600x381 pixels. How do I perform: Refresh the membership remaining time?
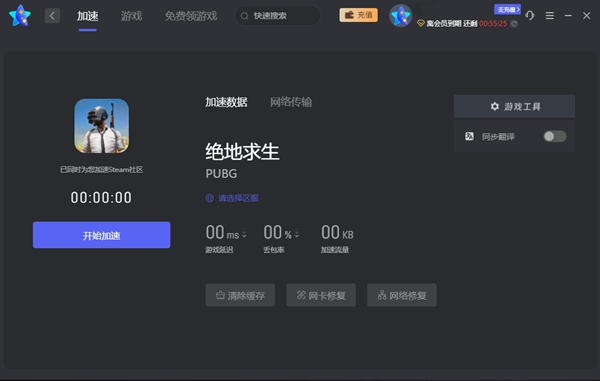514,24
